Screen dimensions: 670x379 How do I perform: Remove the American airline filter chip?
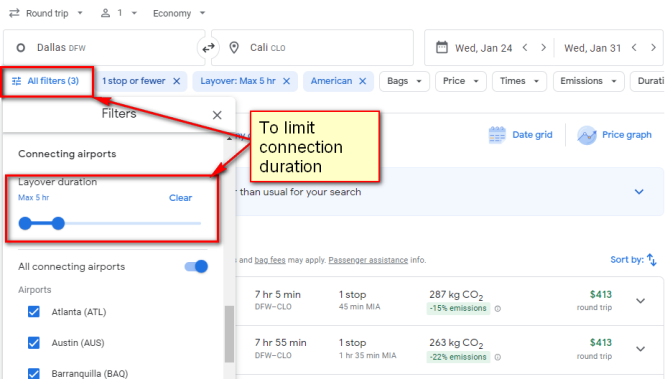click(362, 81)
